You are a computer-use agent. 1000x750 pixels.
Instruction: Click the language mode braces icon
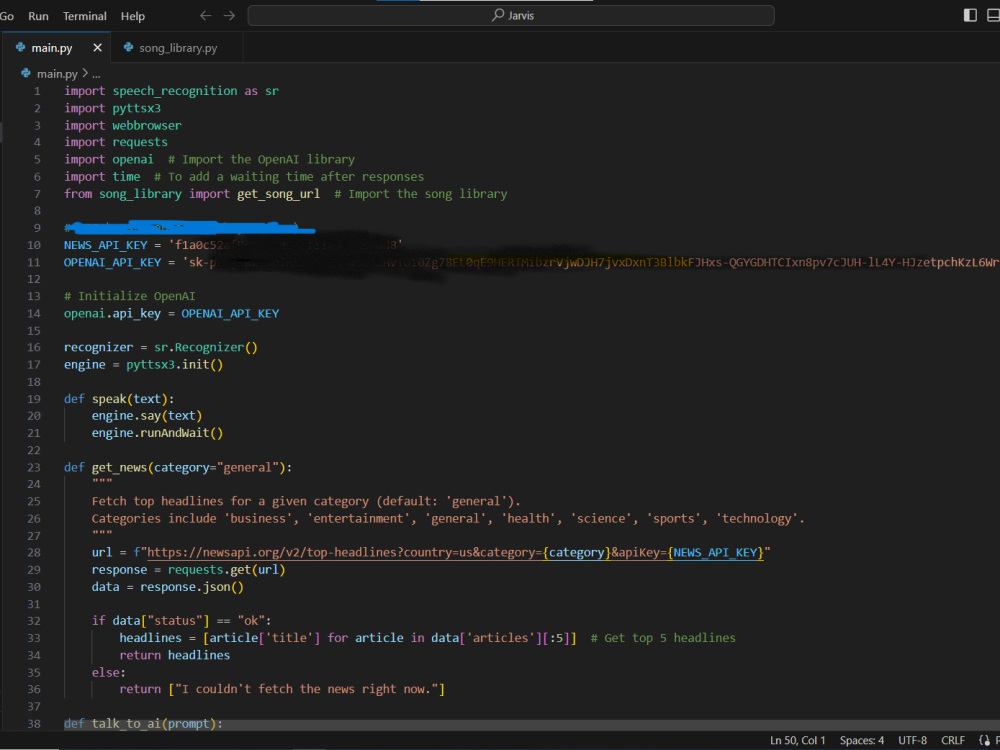point(985,740)
